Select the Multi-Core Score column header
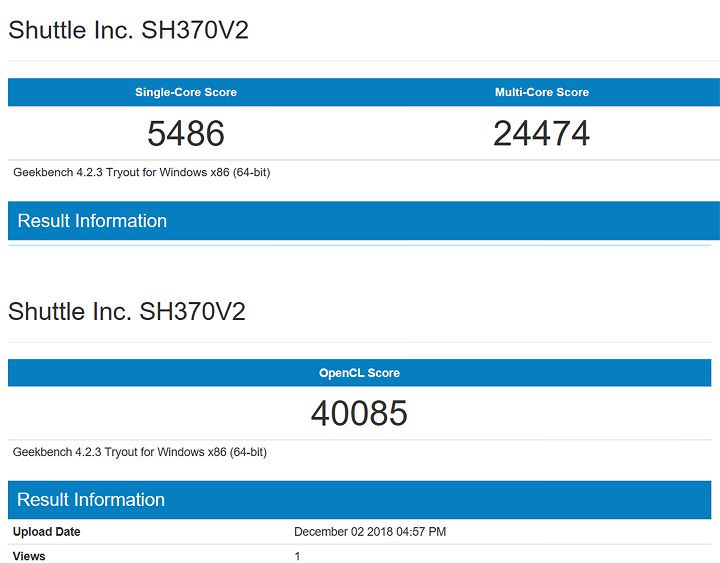The image size is (720, 563). pyautogui.click(x=542, y=92)
